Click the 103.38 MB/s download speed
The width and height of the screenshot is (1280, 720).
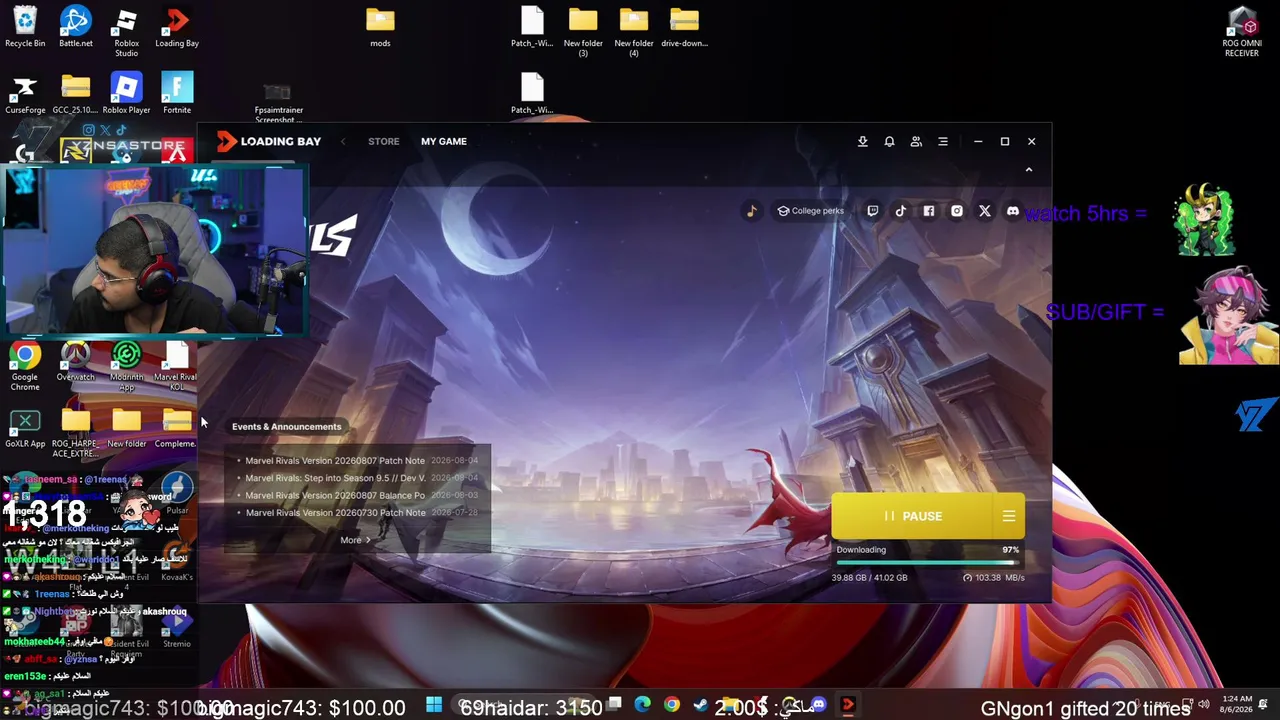tap(994, 577)
